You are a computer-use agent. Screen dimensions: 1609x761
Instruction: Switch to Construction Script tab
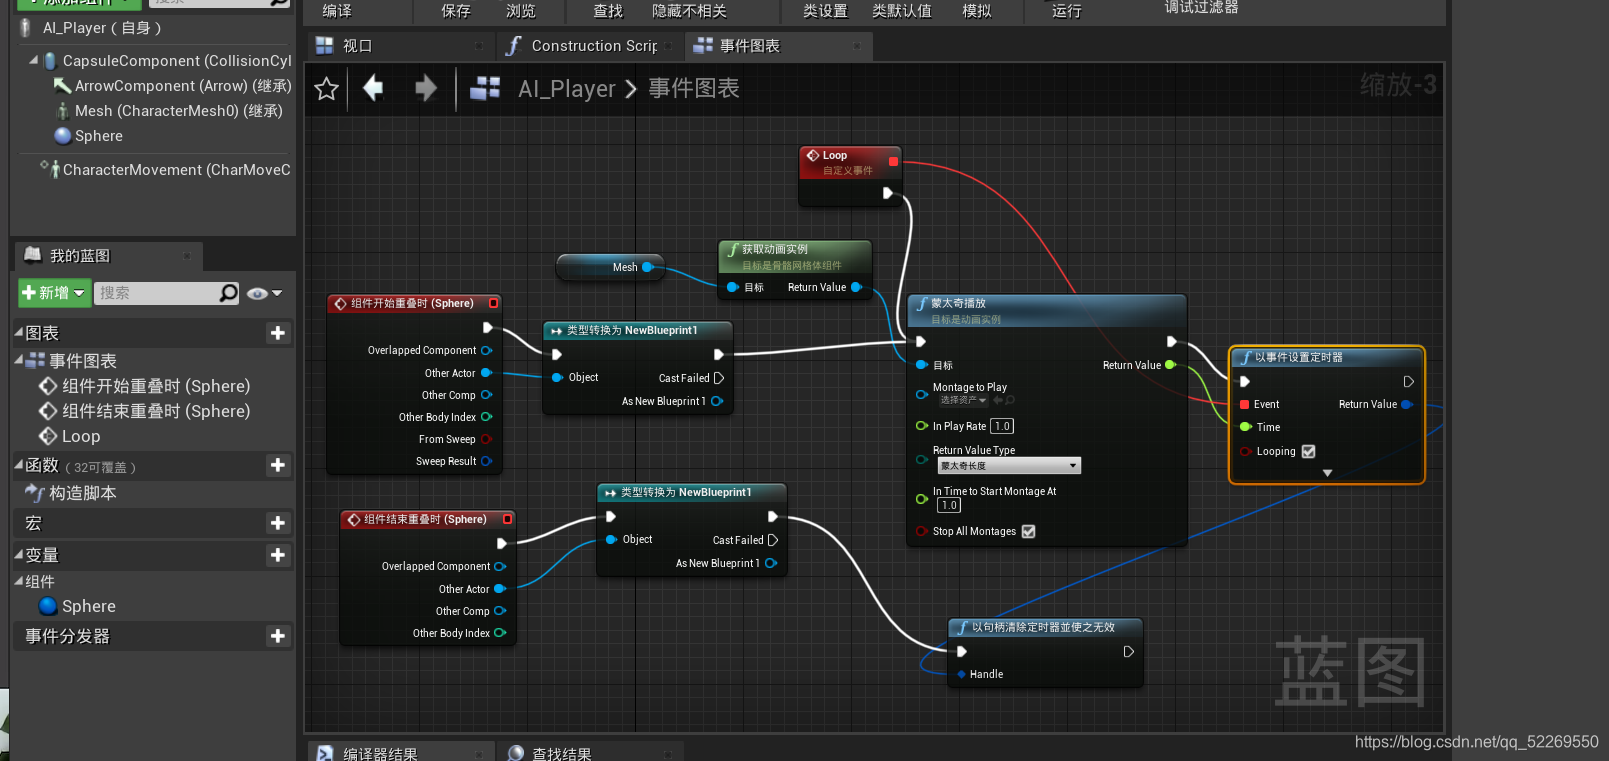(x=591, y=46)
